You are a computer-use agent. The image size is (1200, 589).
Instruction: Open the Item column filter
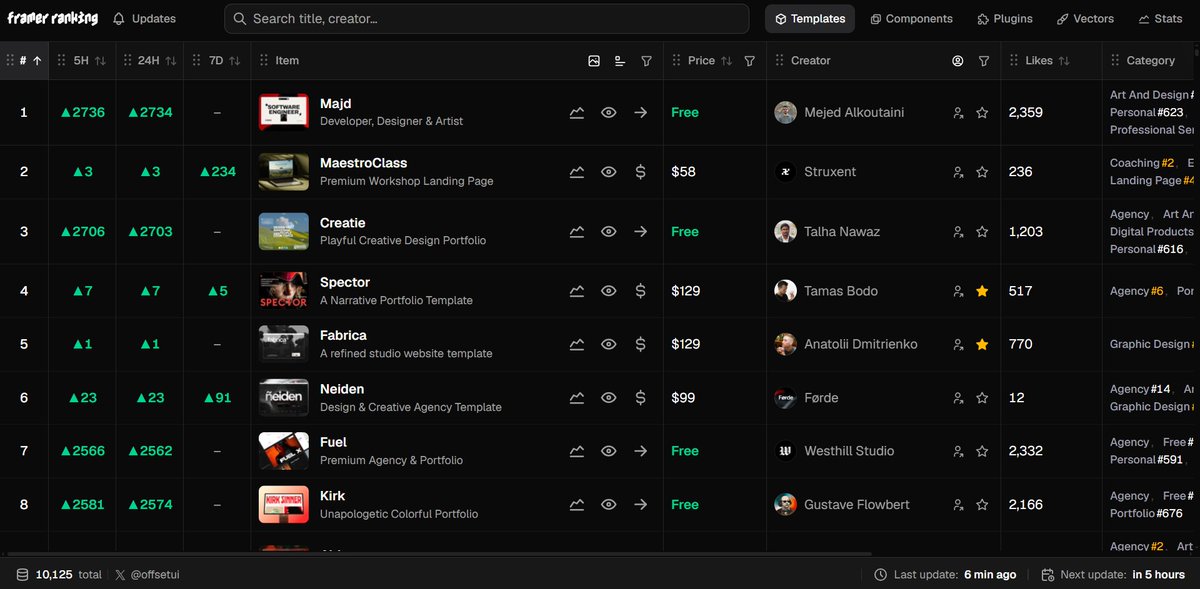(646, 61)
